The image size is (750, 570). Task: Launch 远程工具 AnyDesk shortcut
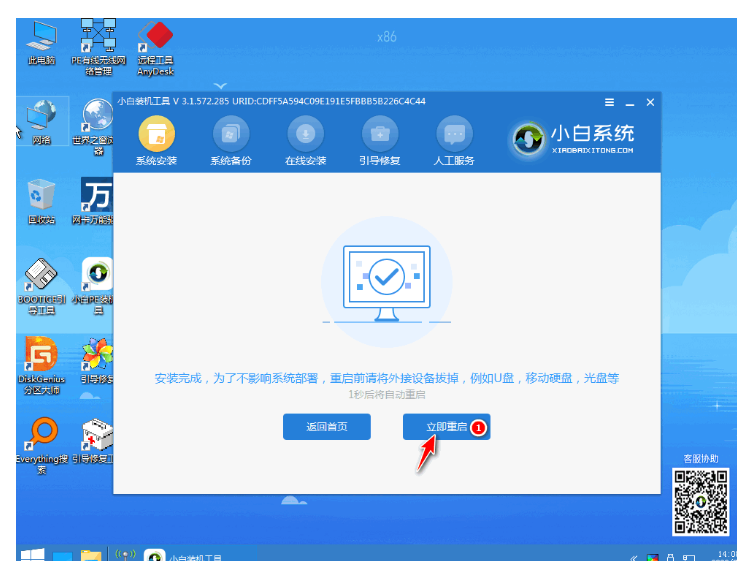155,48
